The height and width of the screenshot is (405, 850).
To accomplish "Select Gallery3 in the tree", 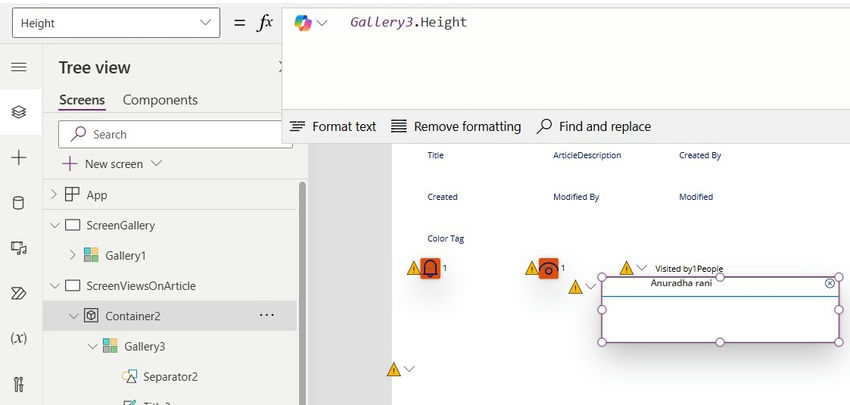I will point(144,346).
